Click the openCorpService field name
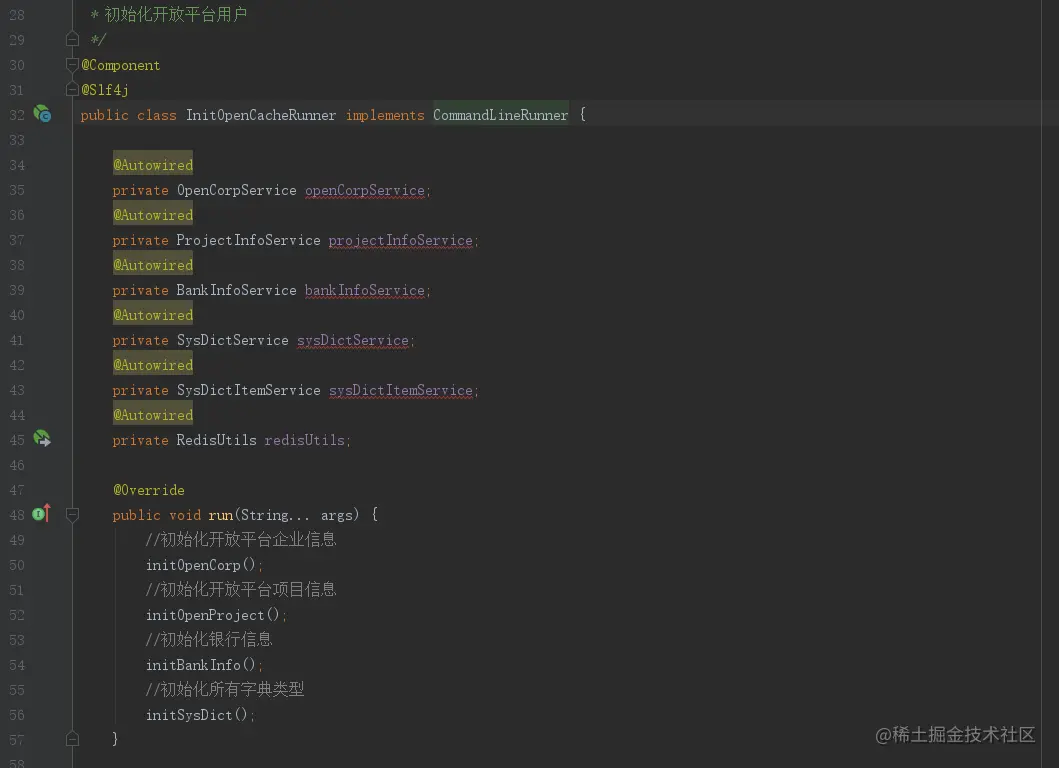This screenshot has height=768, width=1059. (x=365, y=190)
